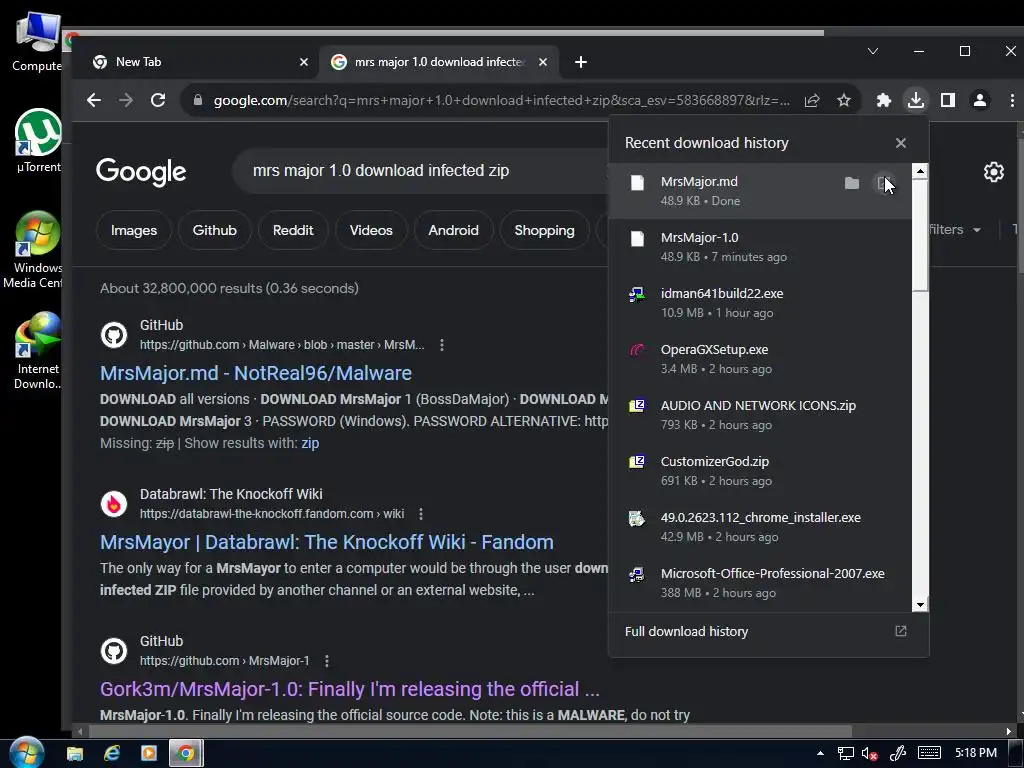This screenshot has width=1024, height=768.
Task: Filter results by Android
Action: click(453, 231)
